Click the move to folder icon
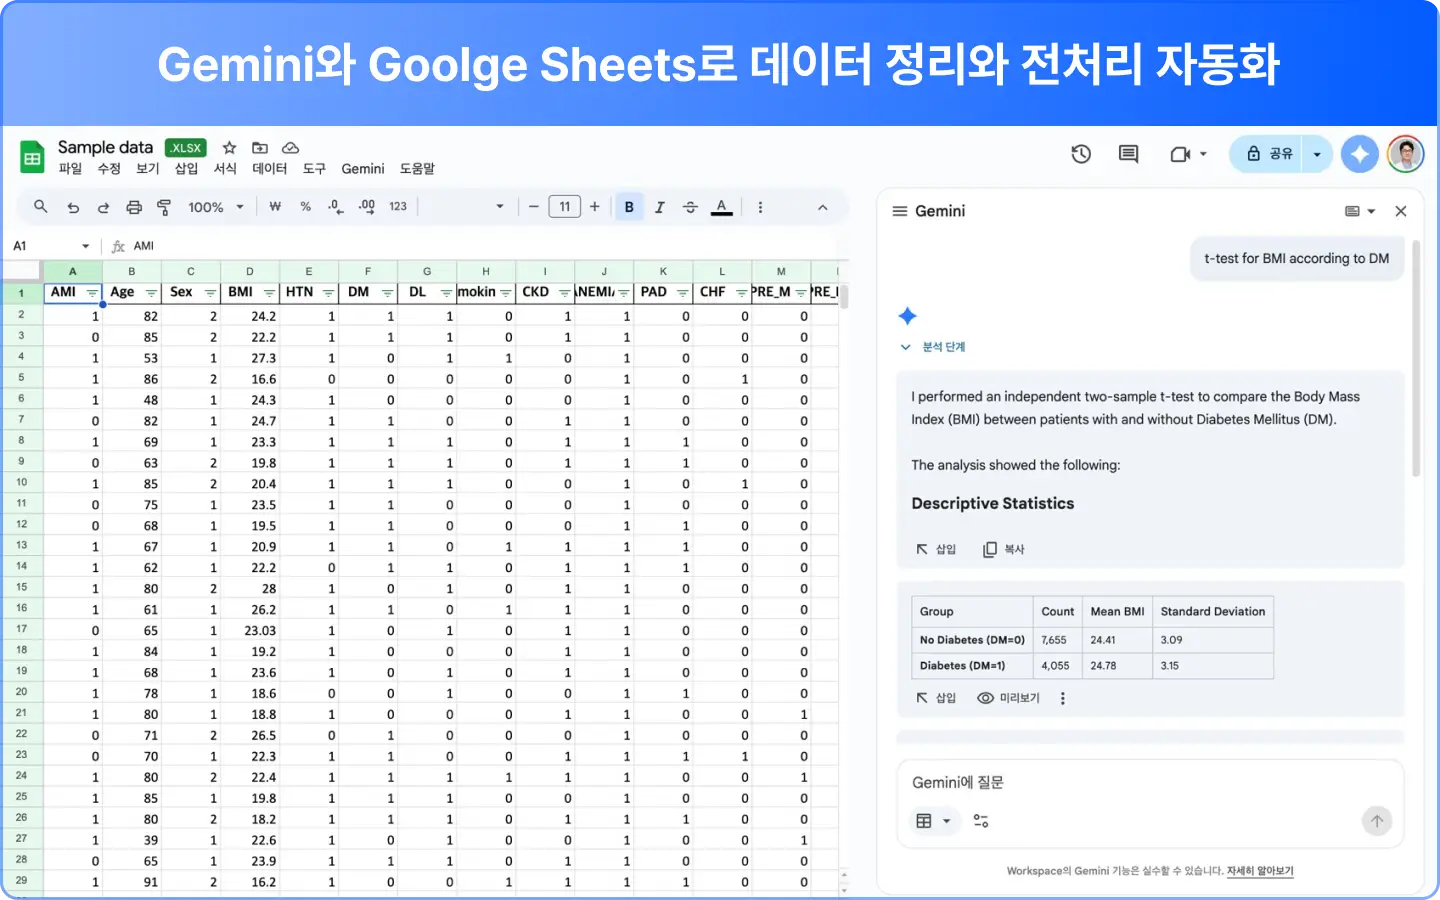Screen dimensions: 1440x900 [260, 147]
